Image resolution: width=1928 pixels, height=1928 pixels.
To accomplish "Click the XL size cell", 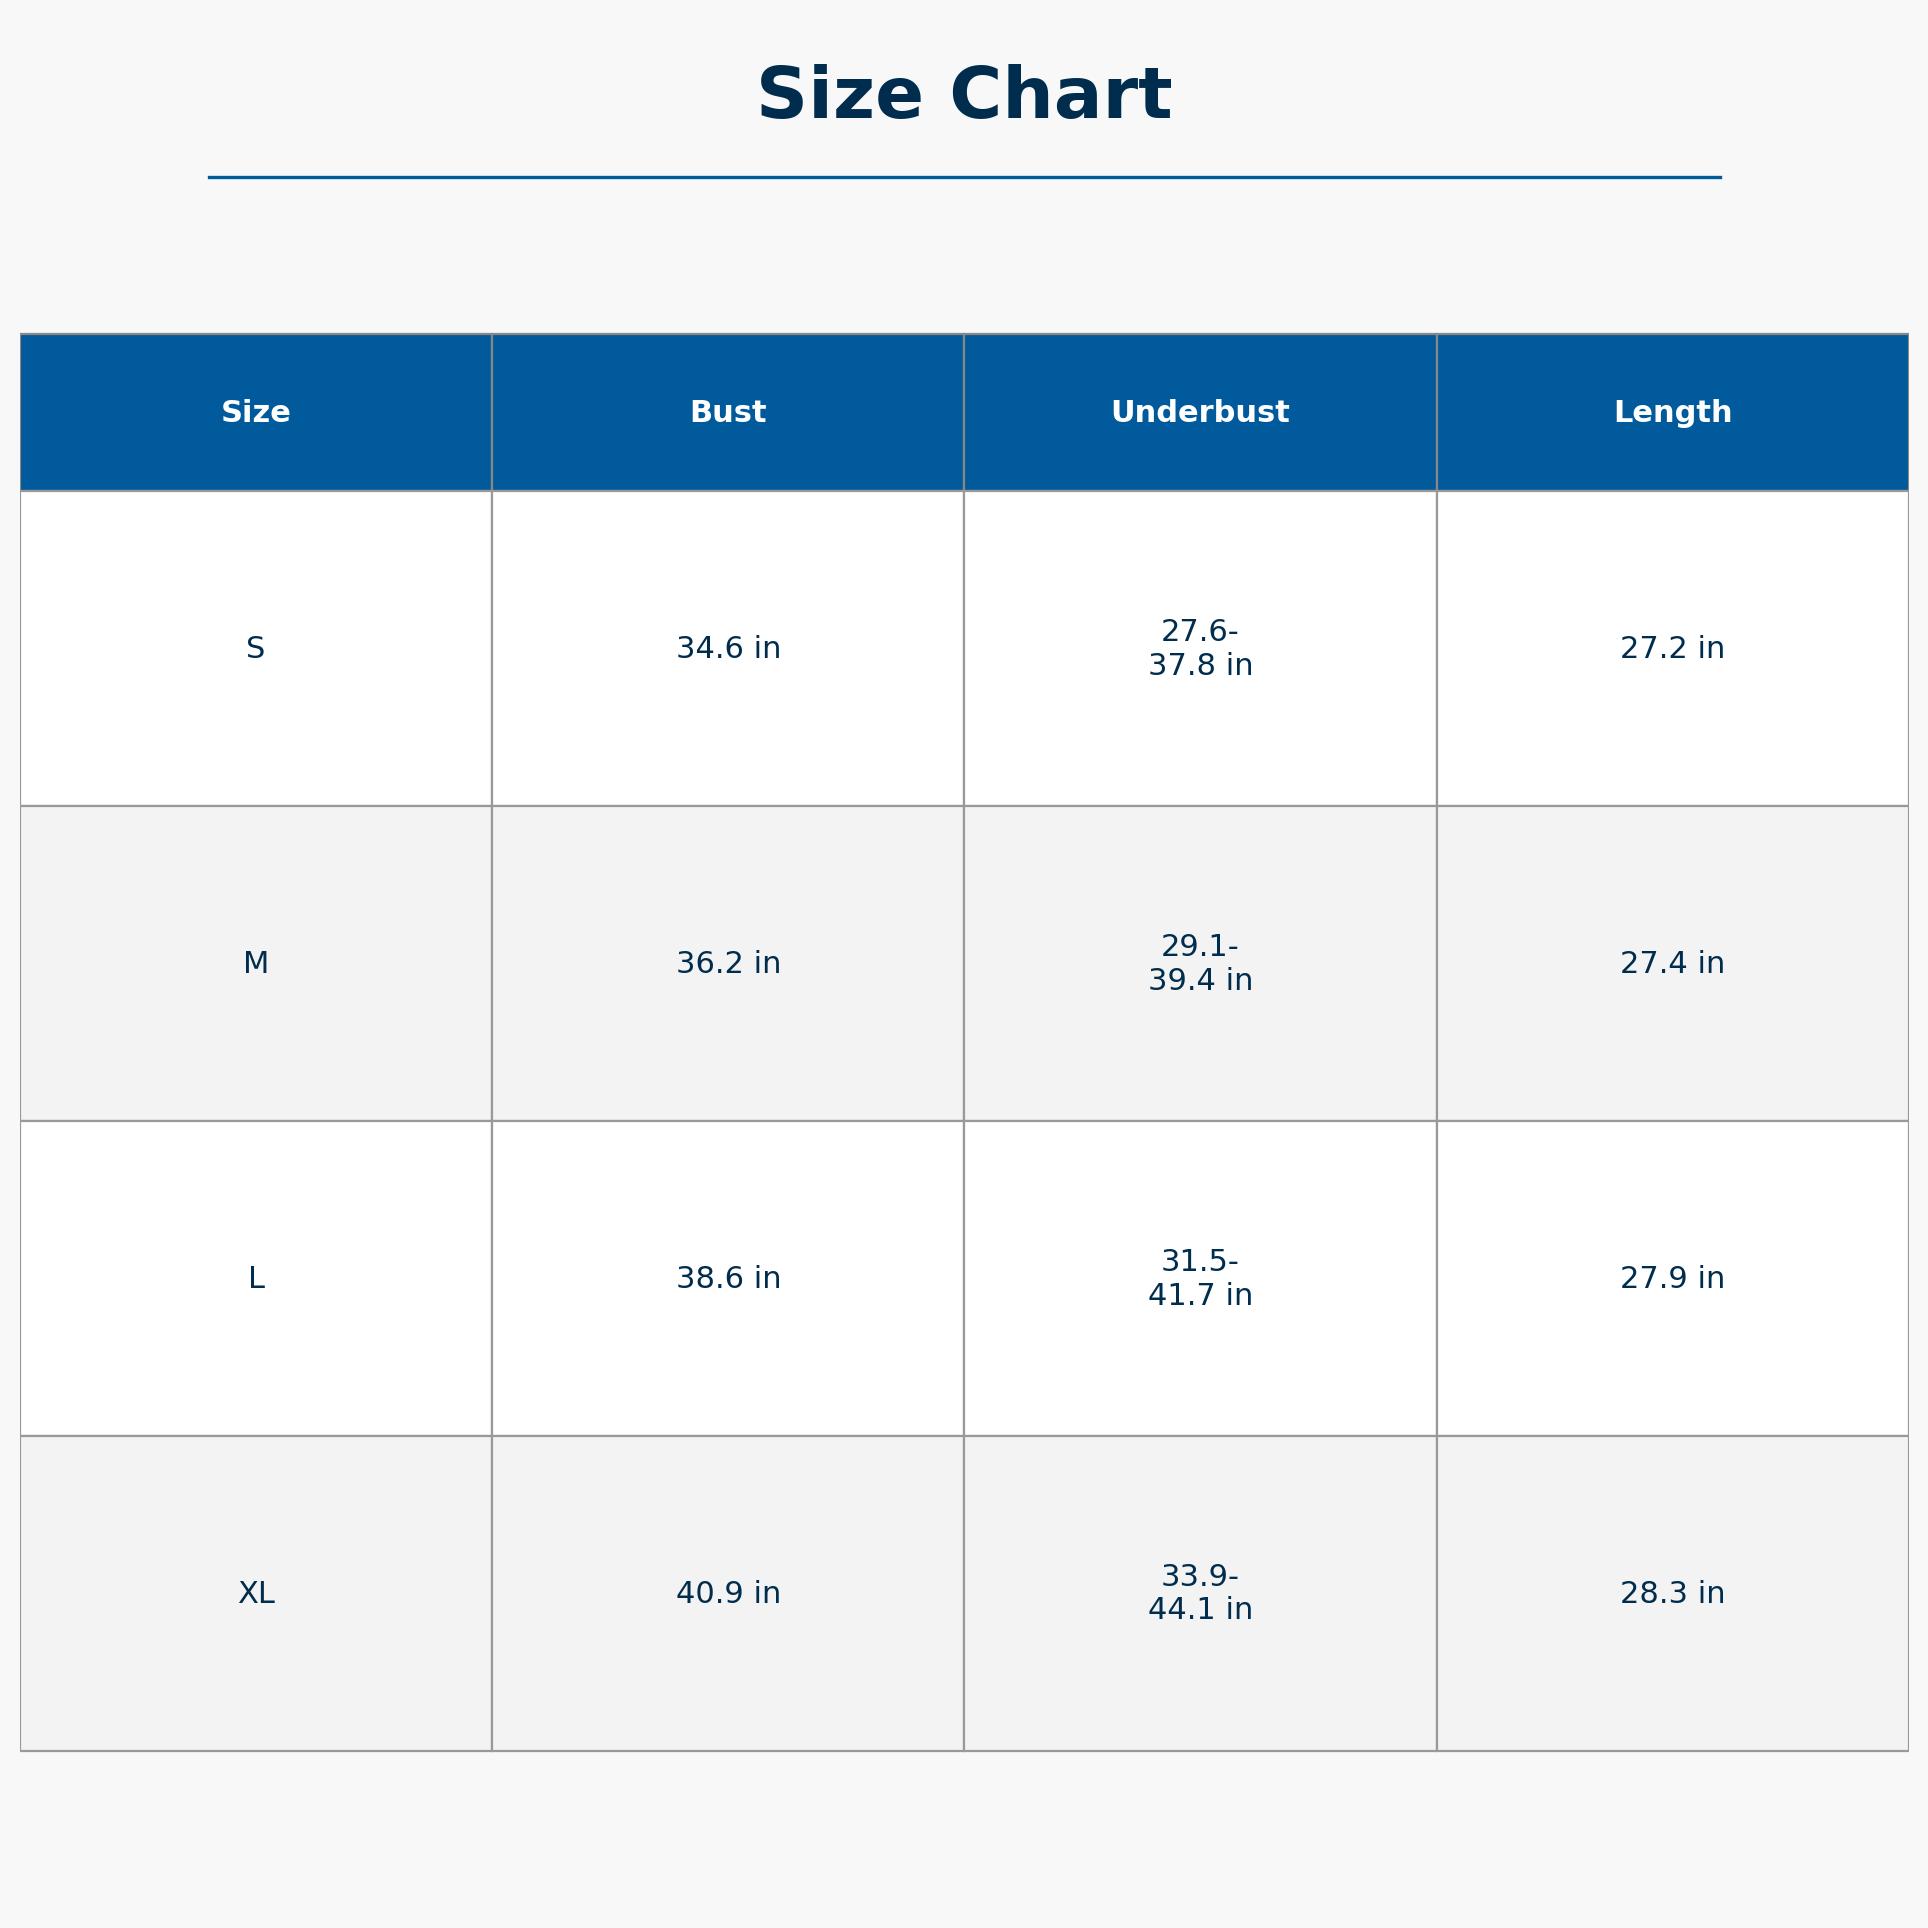I will (256, 1593).
